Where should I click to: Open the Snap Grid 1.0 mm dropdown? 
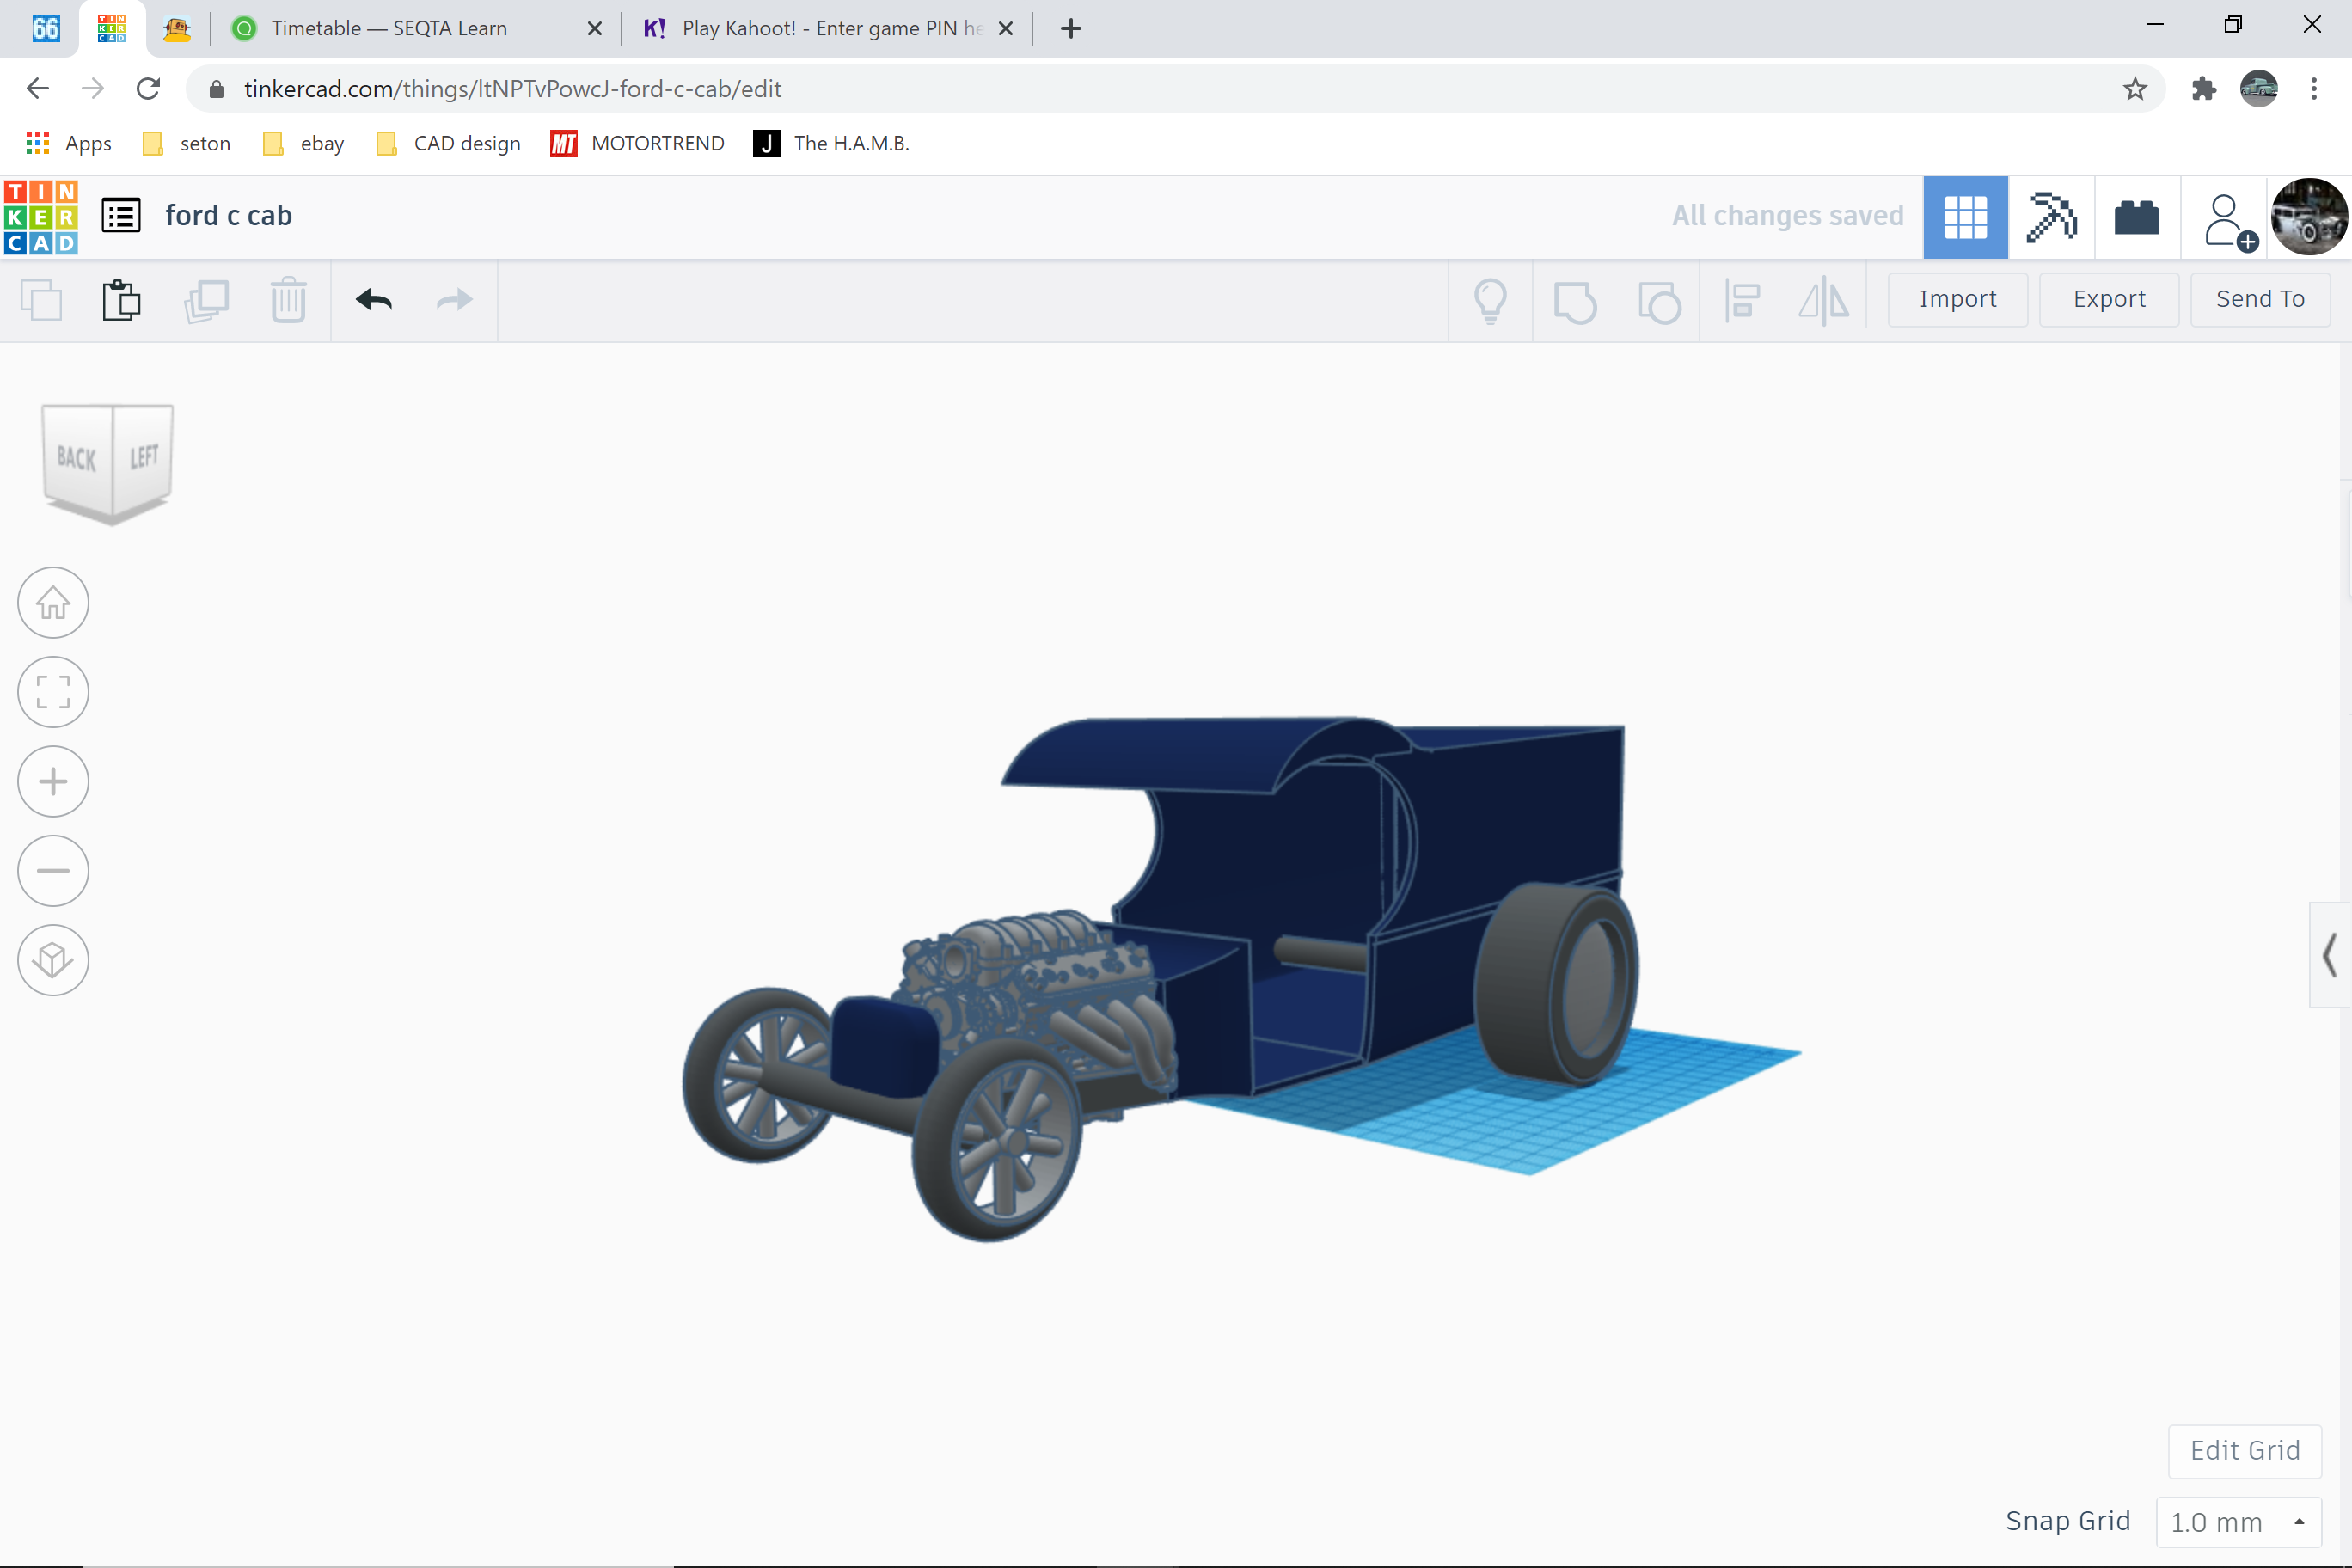[x=2239, y=1522]
